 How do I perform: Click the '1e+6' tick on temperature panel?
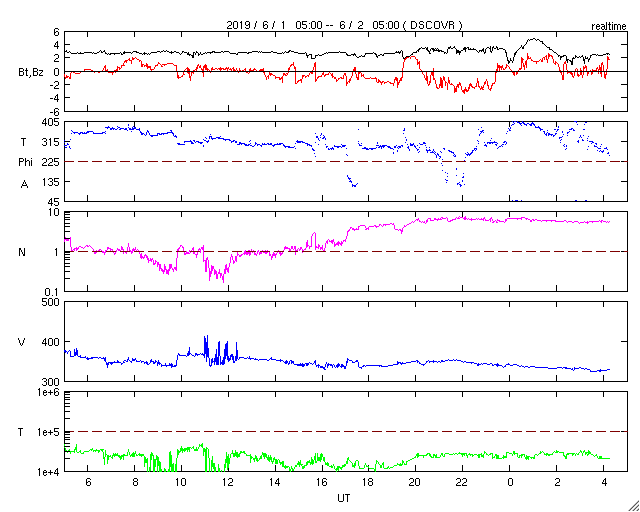[49, 392]
